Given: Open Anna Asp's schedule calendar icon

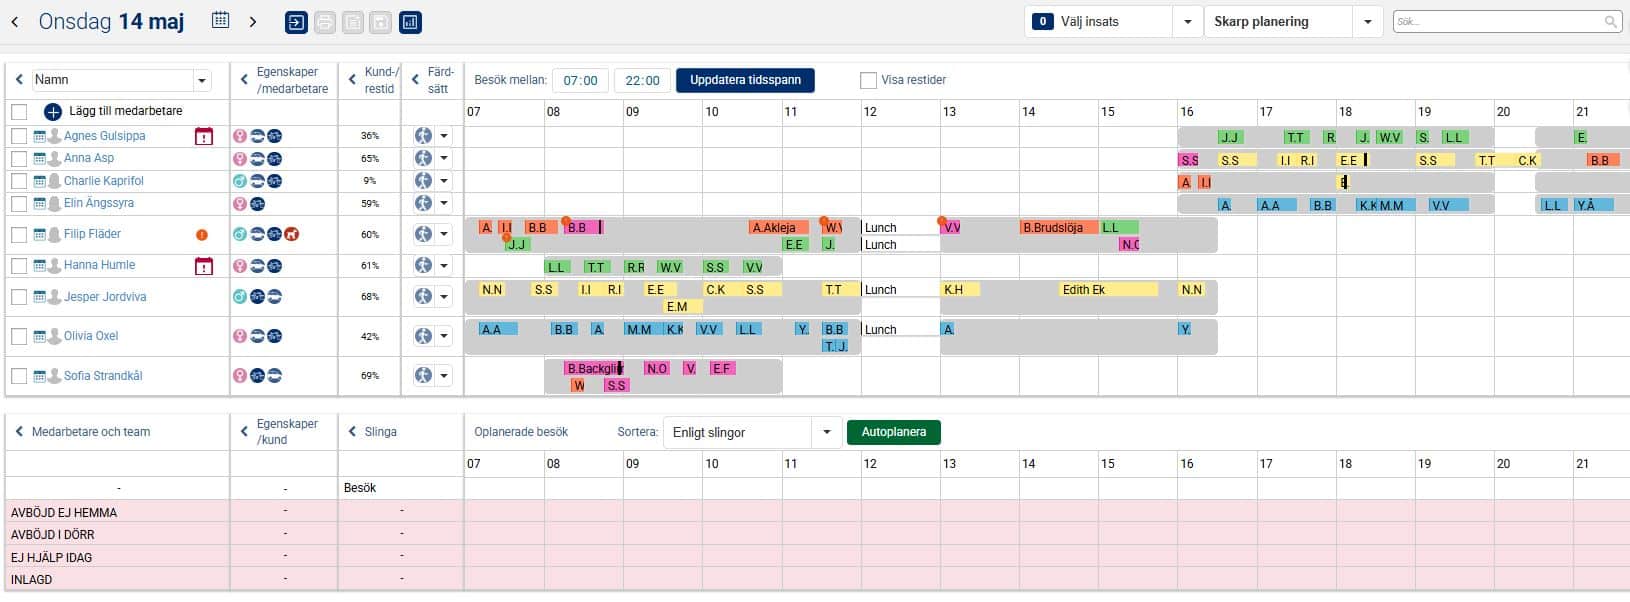Looking at the screenshot, I should [x=40, y=159].
